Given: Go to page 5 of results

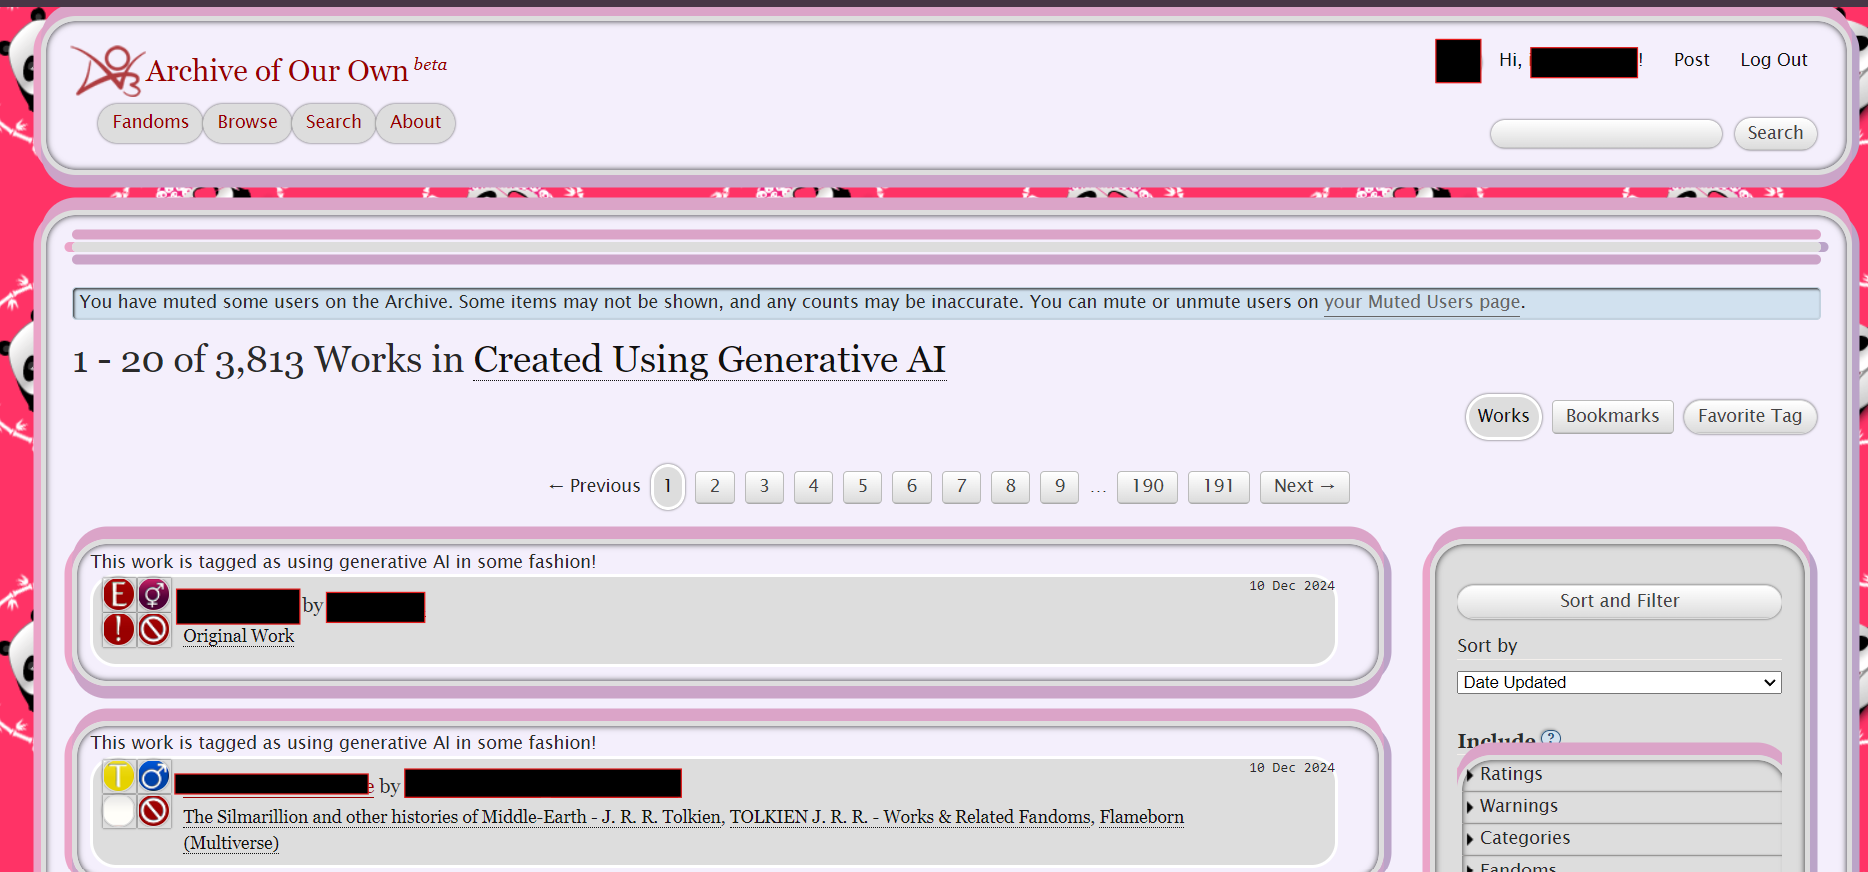Looking at the screenshot, I should pos(862,486).
